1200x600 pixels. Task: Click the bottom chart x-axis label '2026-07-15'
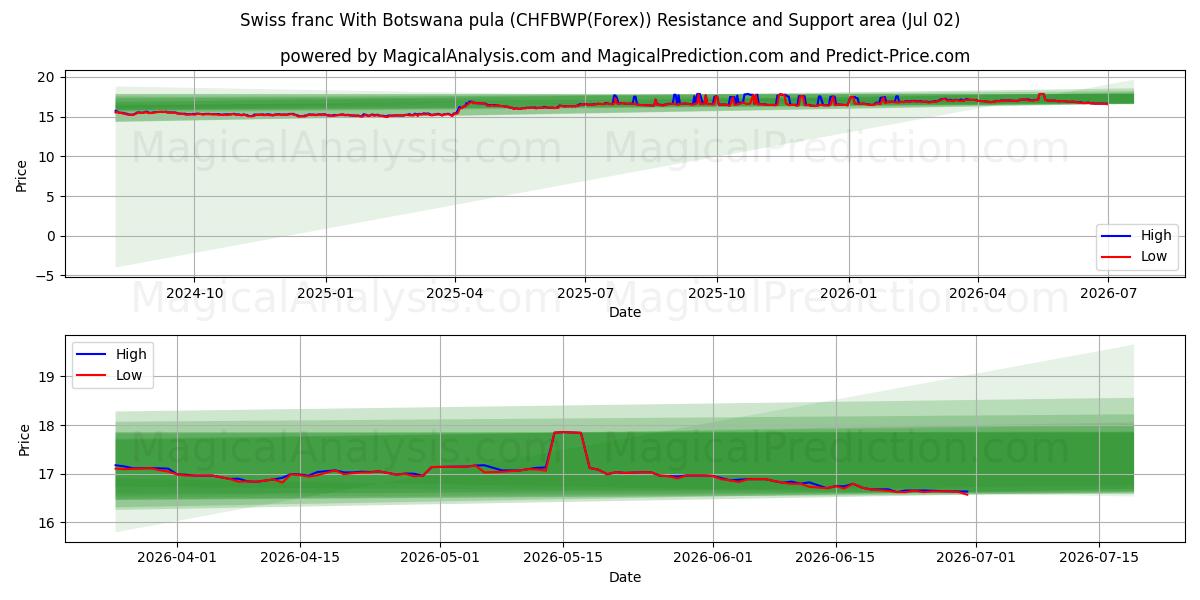tap(1099, 559)
